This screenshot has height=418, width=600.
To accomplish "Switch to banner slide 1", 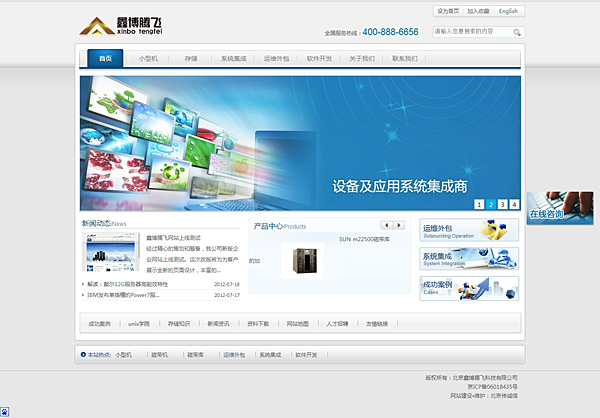I will pos(479,204).
